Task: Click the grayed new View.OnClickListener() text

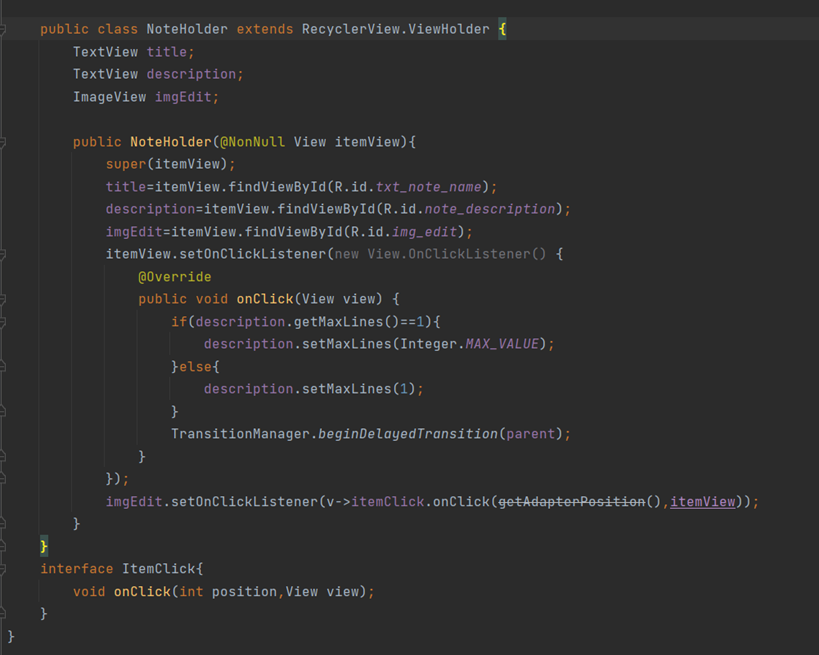Action: coord(440,254)
